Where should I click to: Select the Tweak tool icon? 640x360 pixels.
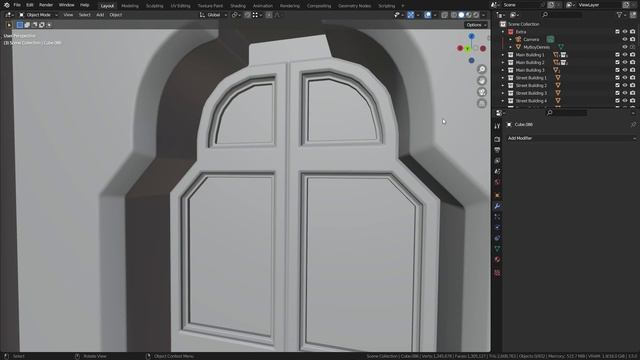point(9,25)
